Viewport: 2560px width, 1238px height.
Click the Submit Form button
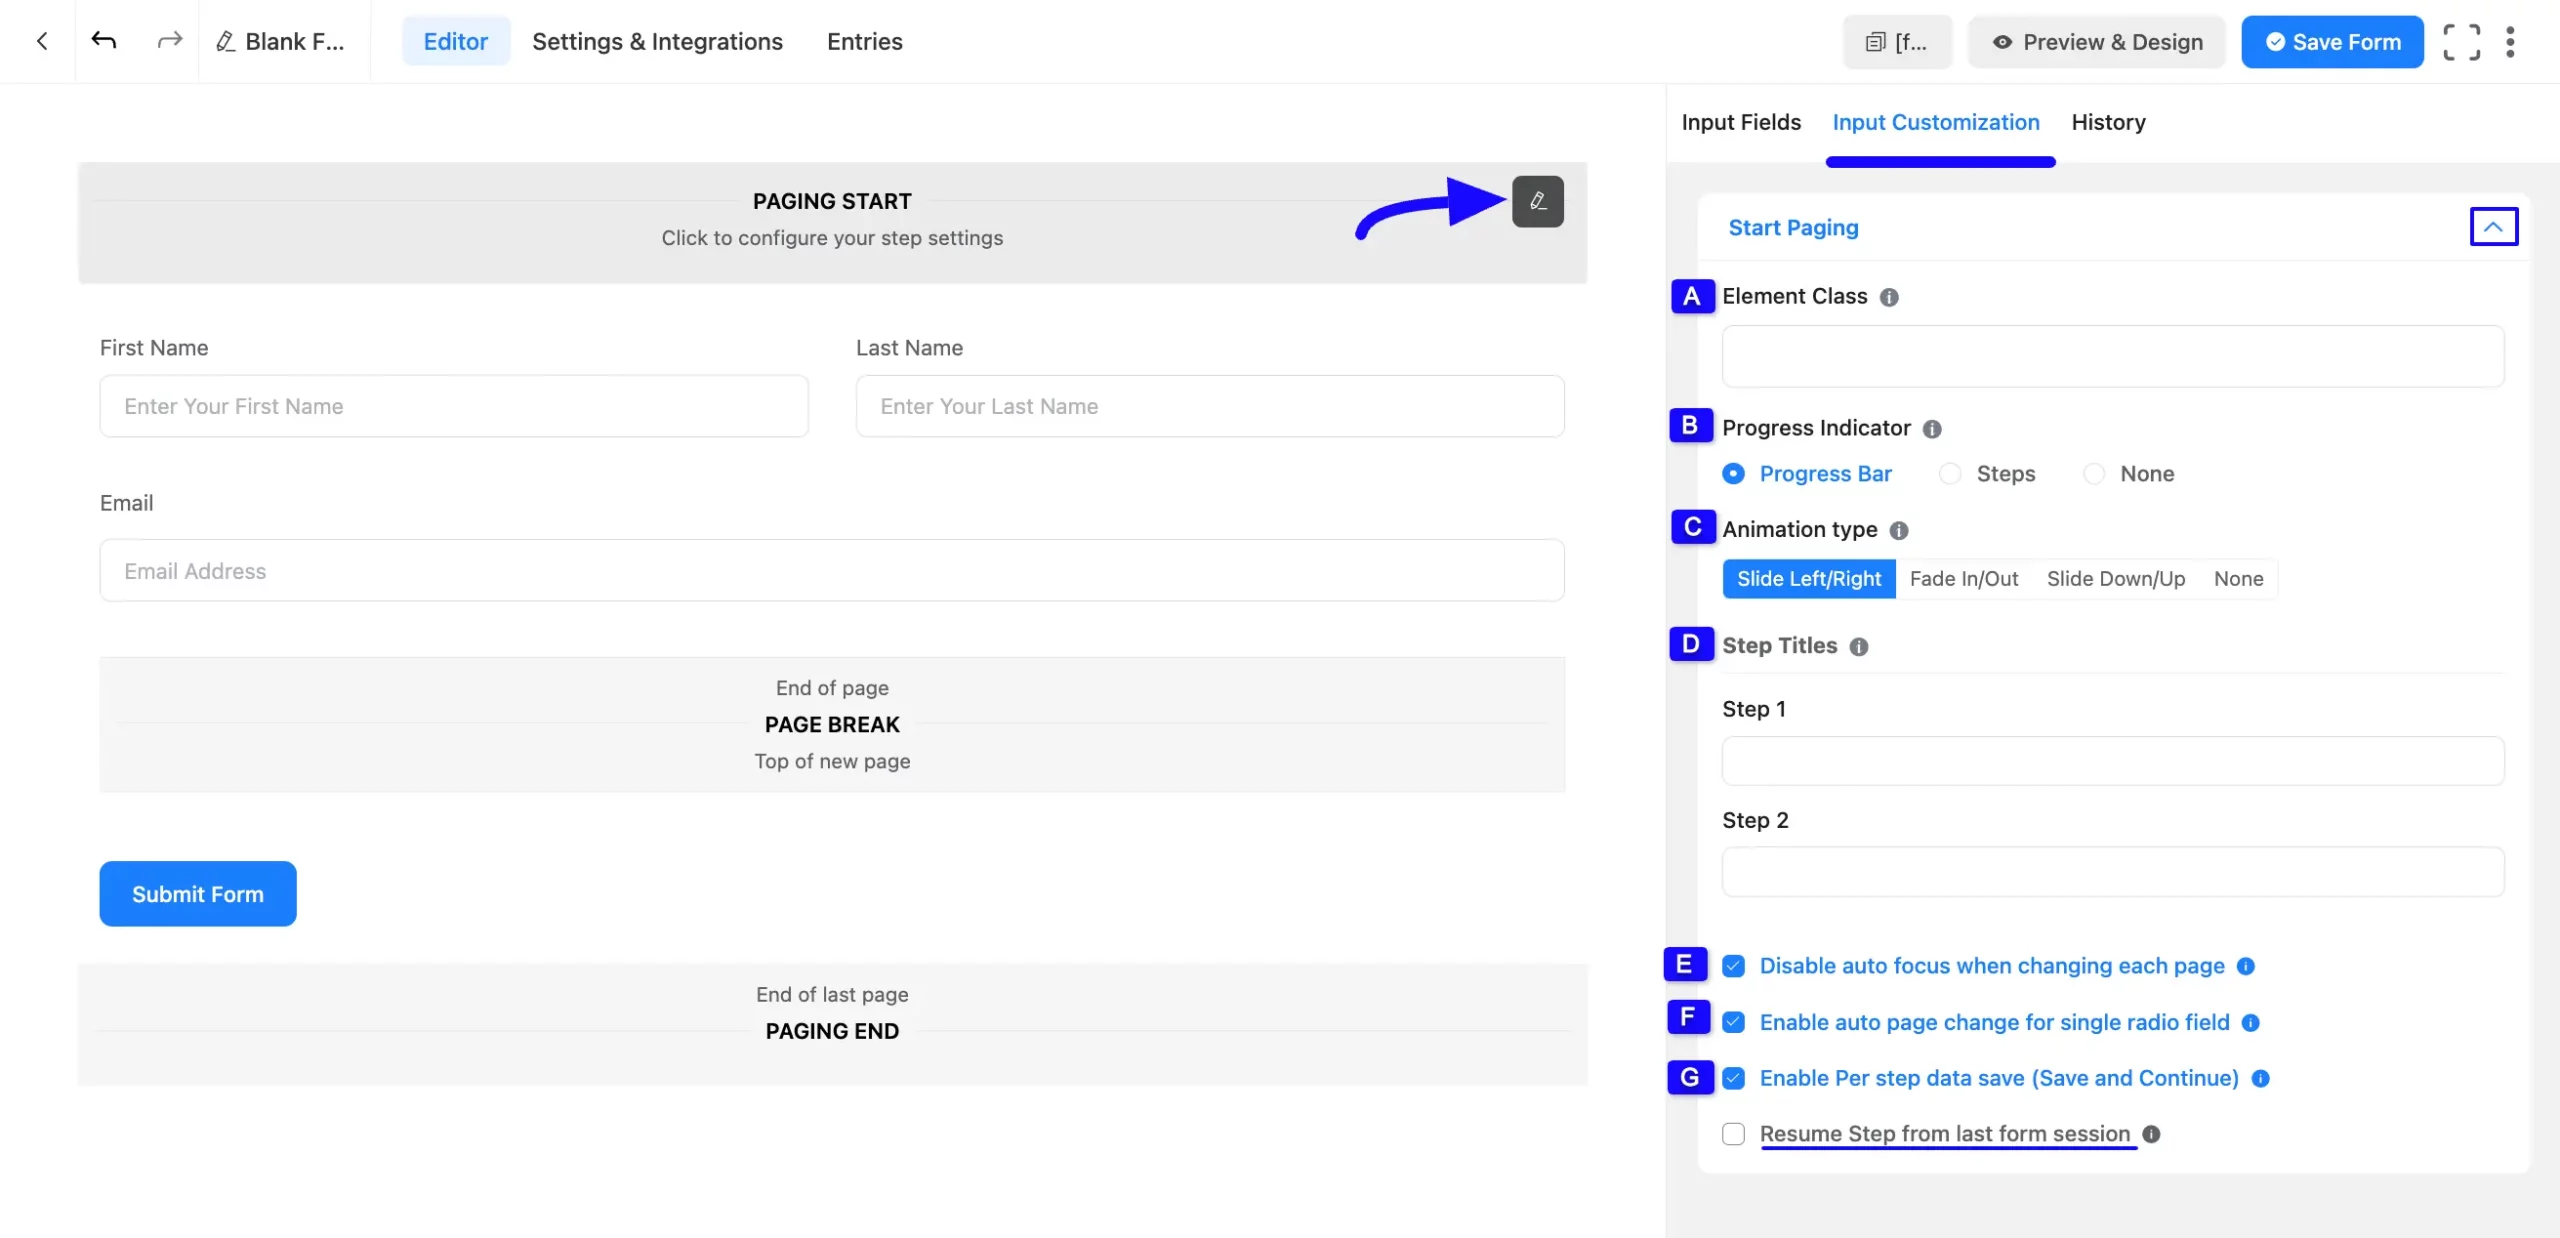(x=198, y=894)
